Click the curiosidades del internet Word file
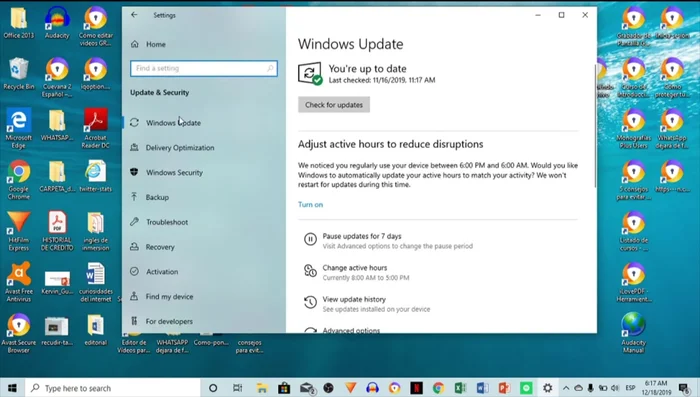The width and height of the screenshot is (700, 397). [x=96, y=282]
